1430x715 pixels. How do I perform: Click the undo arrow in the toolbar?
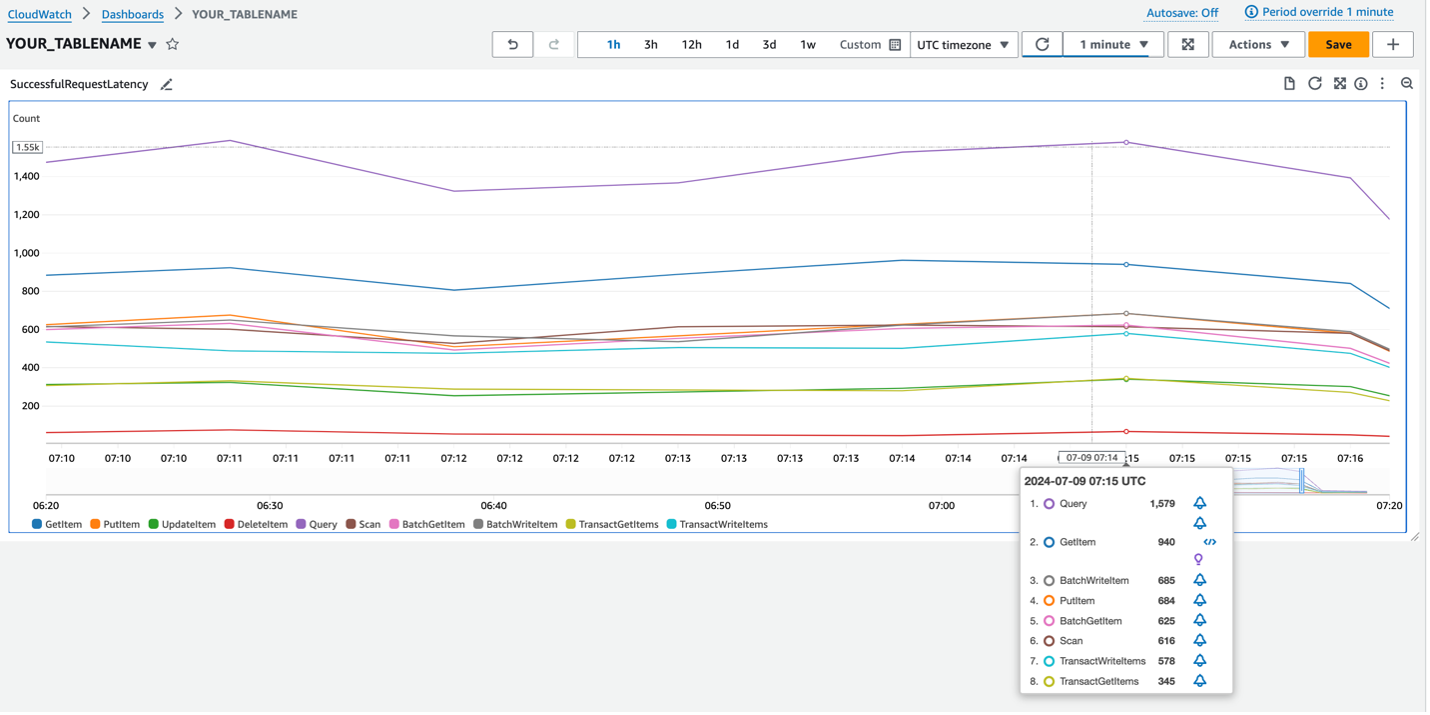512,44
